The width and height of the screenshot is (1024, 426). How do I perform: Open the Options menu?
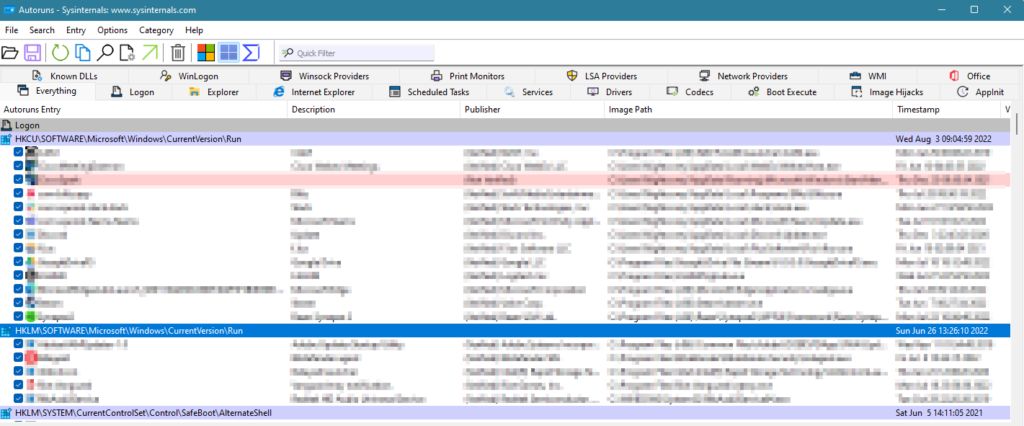[112, 30]
